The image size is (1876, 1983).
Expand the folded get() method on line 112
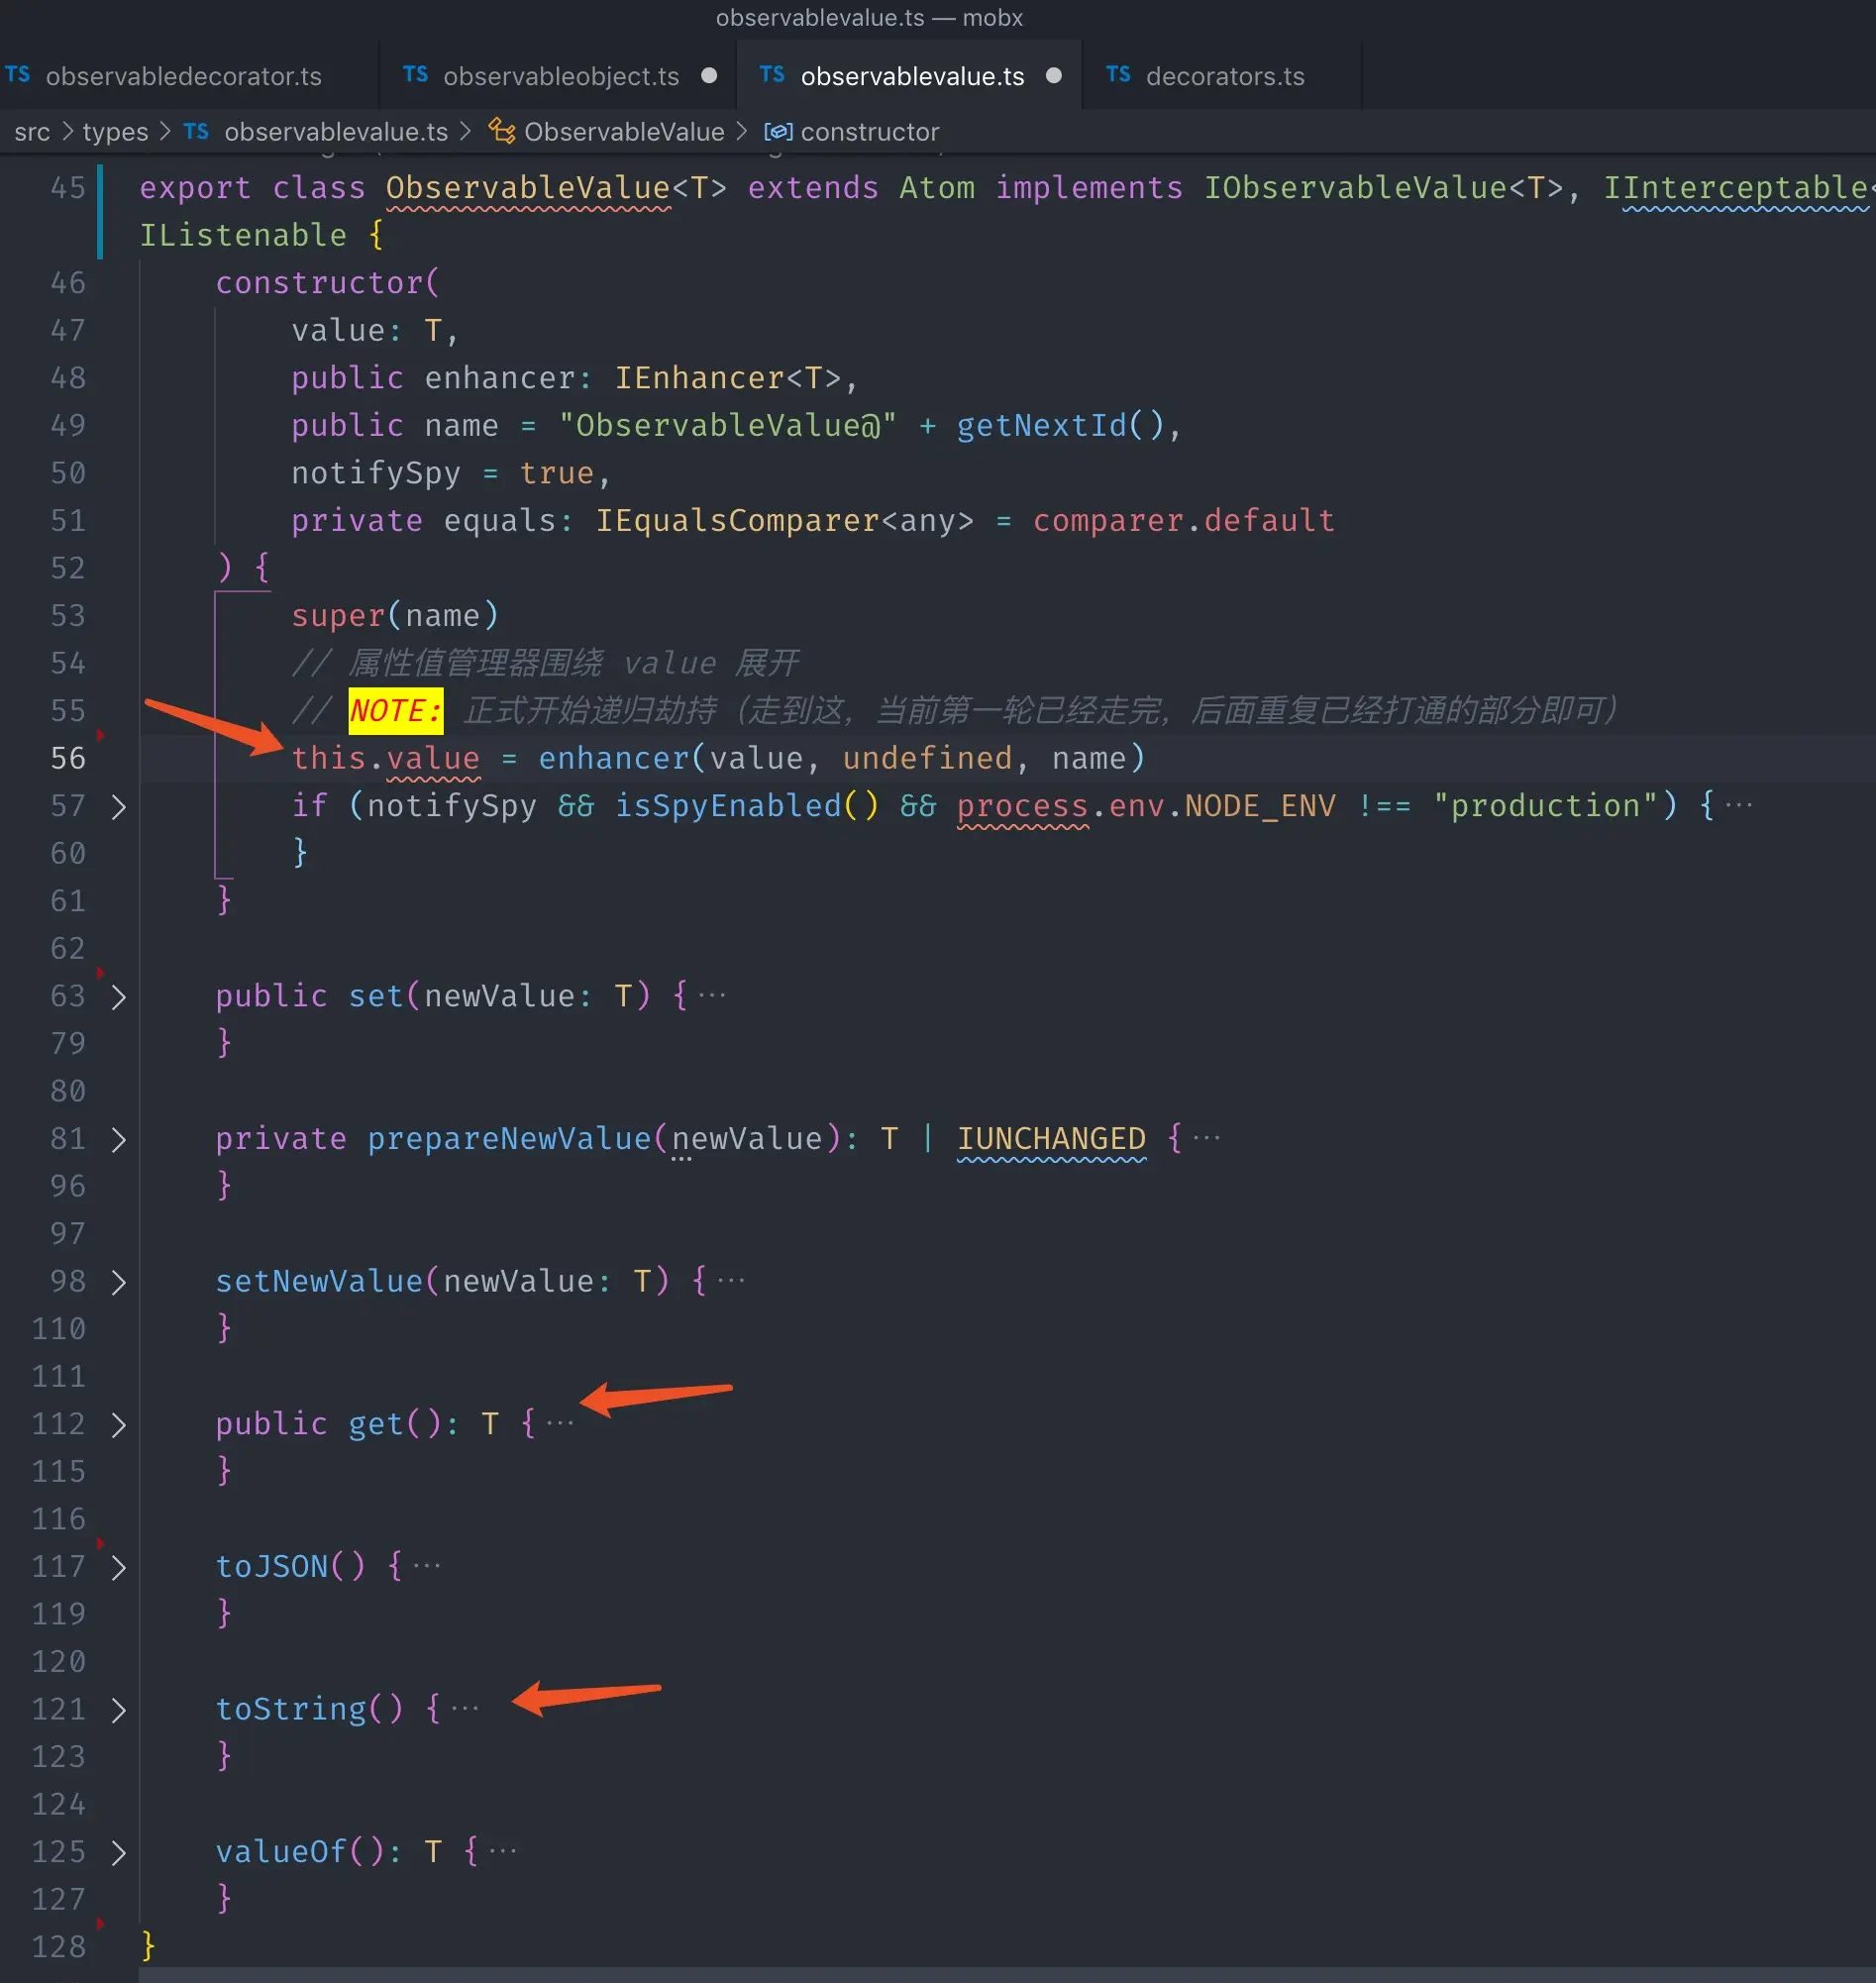click(x=118, y=1425)
